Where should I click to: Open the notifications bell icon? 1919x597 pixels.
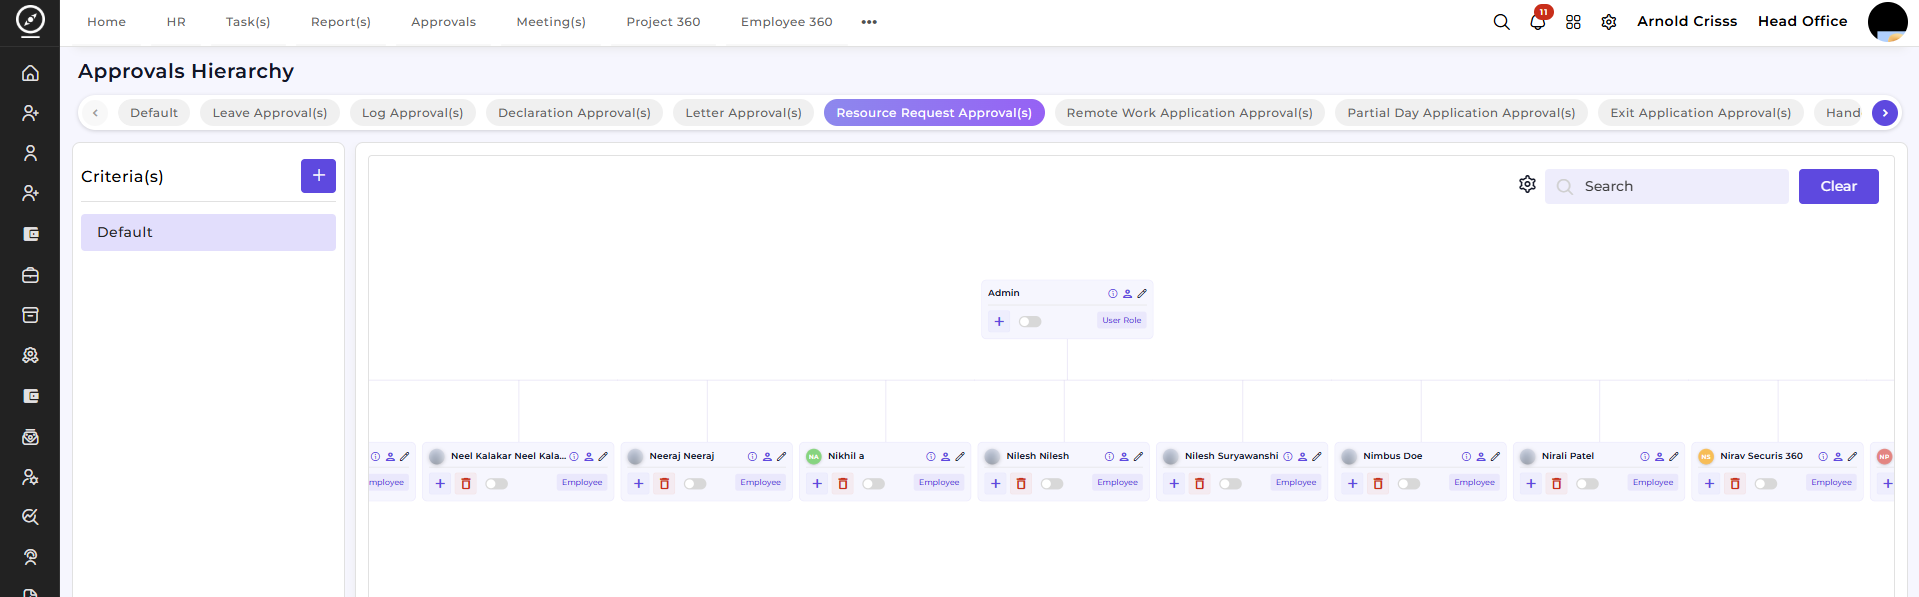click(x=1537, y=22)
